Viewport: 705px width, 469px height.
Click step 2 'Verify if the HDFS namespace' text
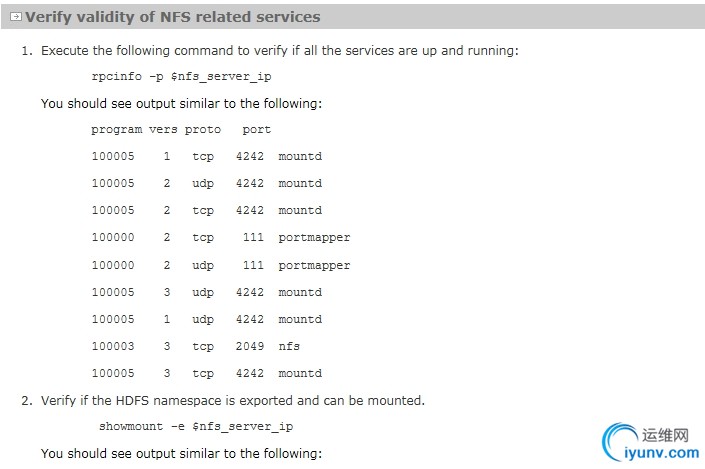(233, 400)
